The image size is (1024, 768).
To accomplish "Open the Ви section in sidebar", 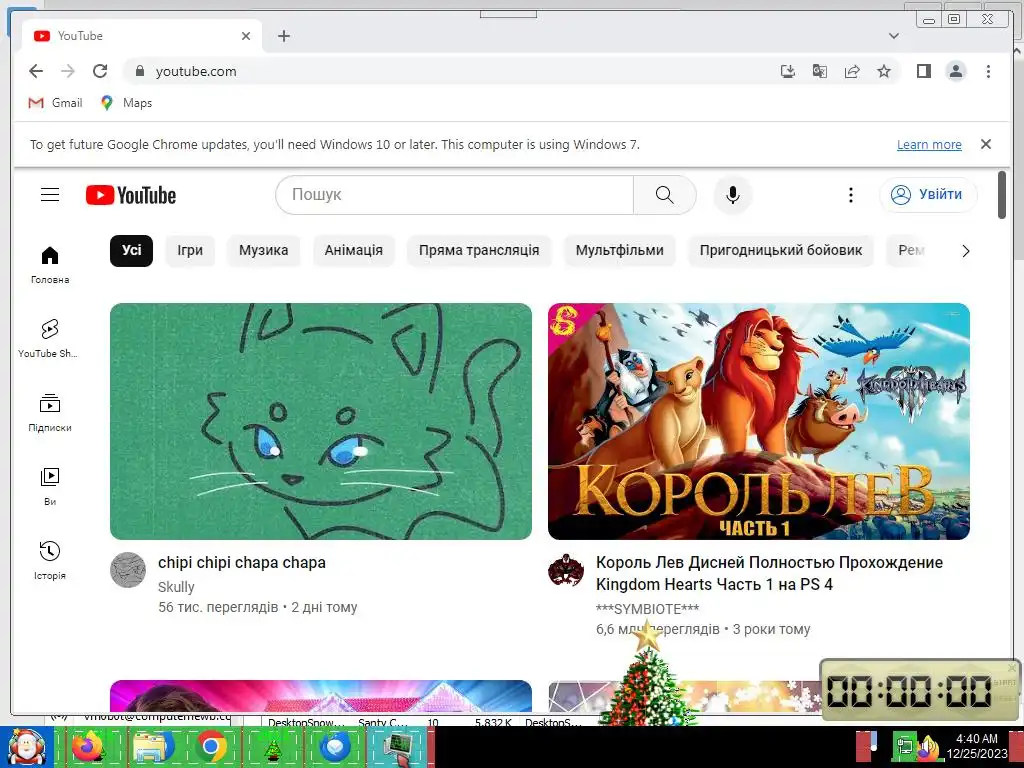I will coord(50,487).
